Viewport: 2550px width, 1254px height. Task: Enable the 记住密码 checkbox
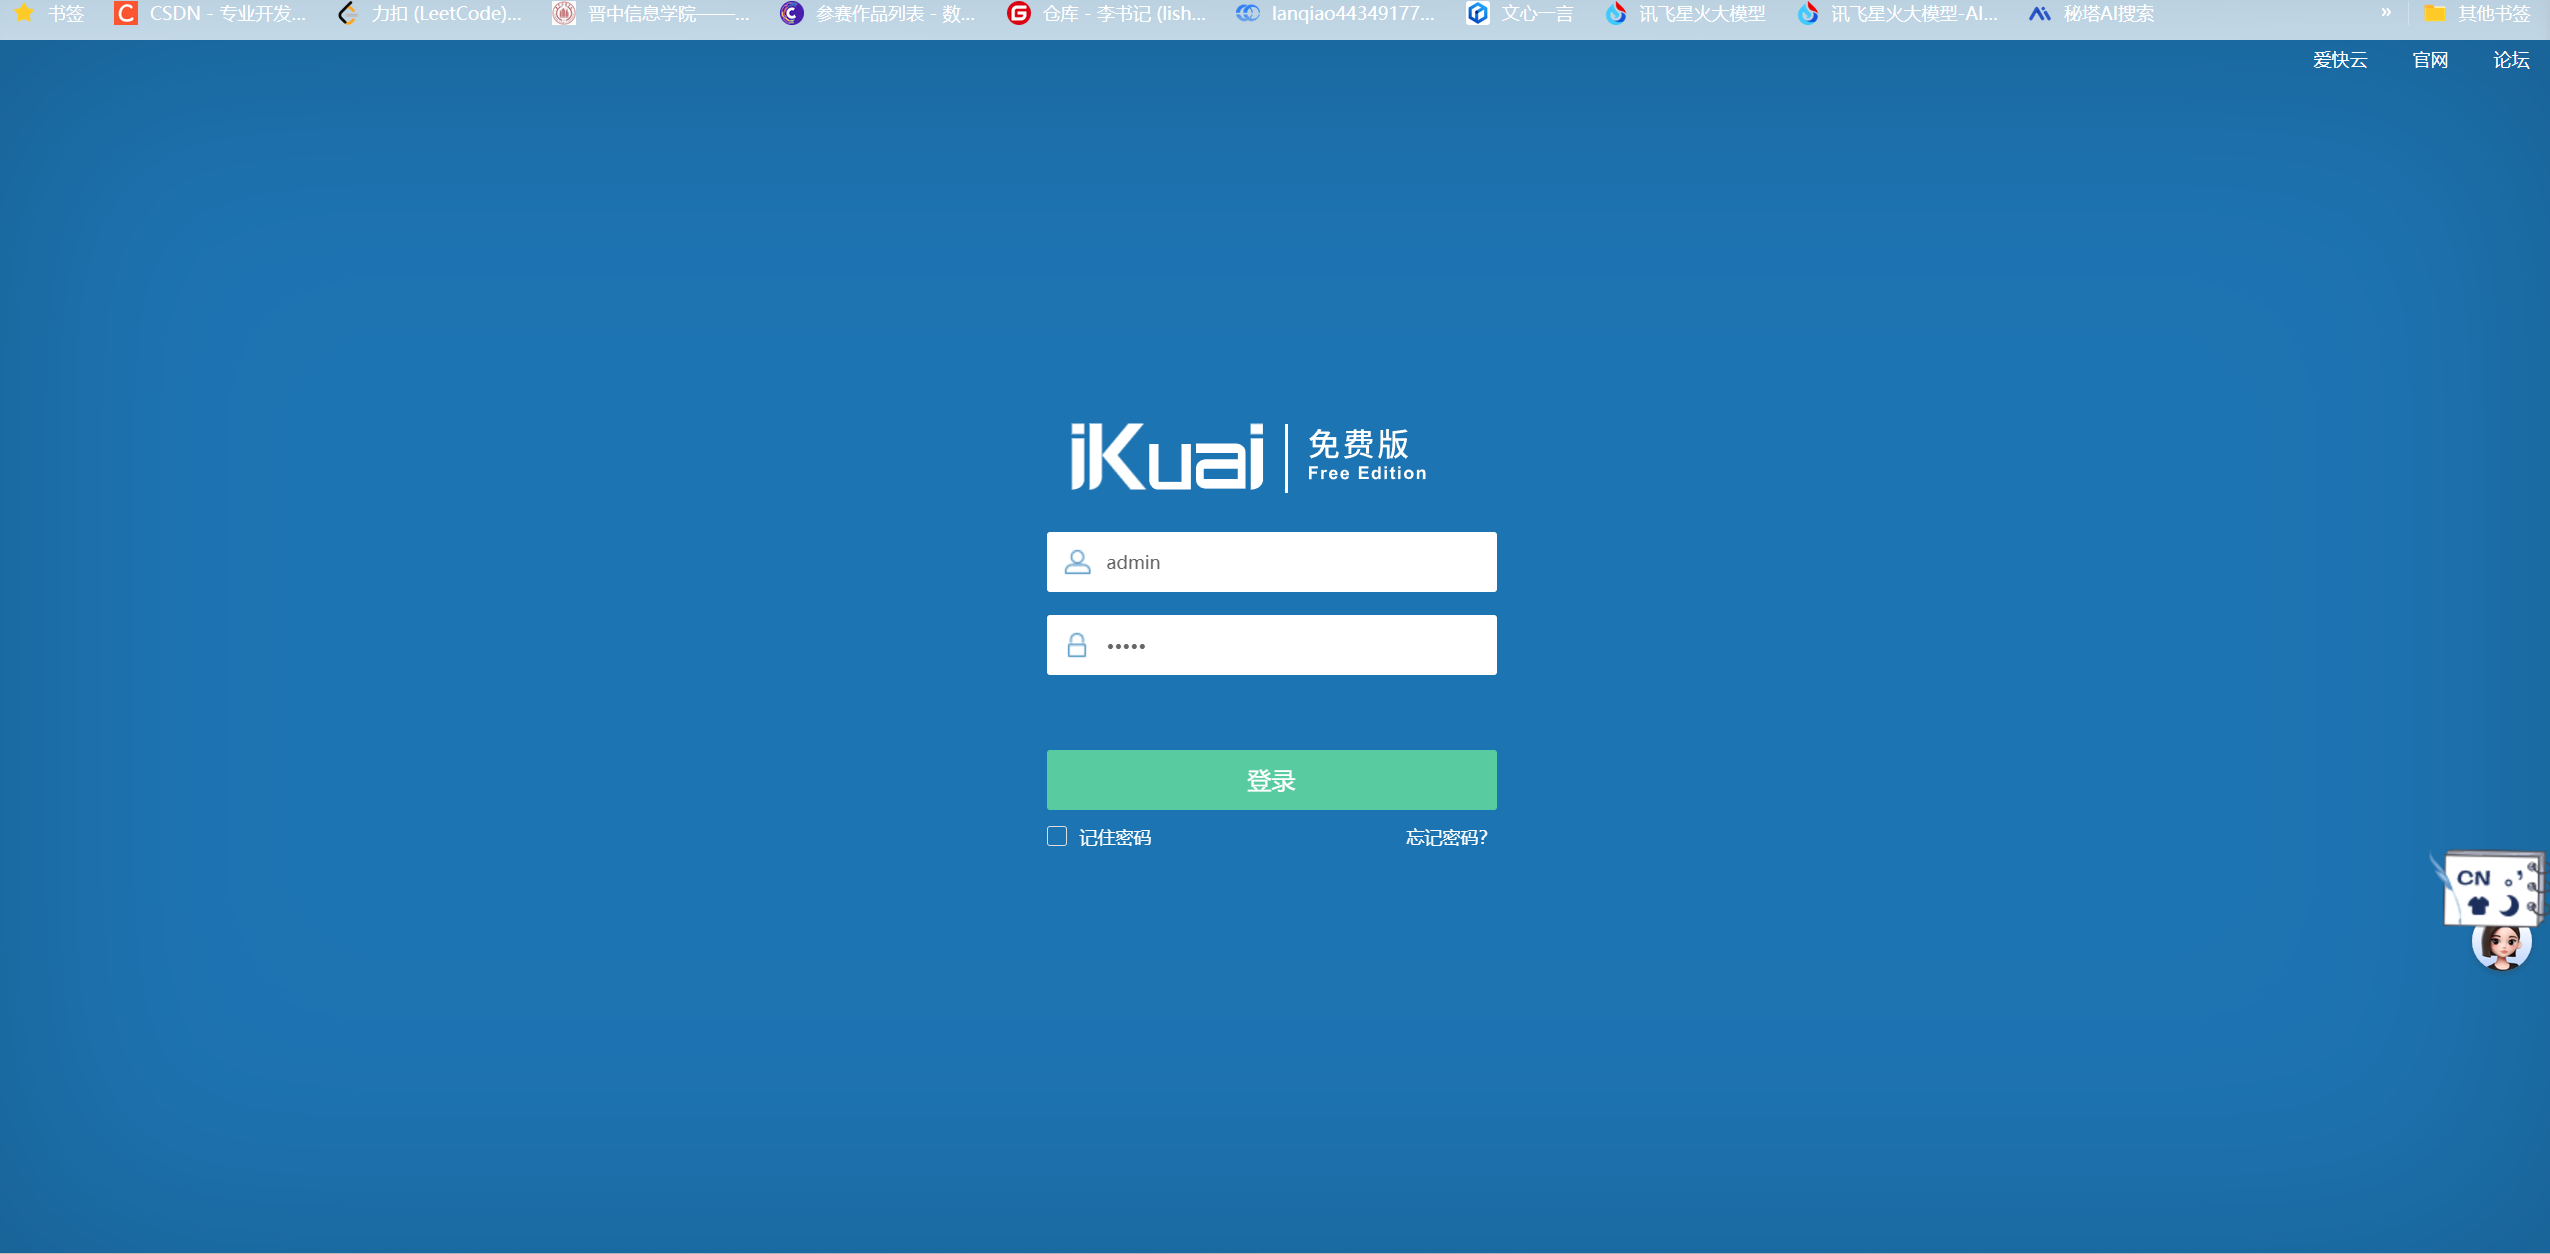[1057, 836]
